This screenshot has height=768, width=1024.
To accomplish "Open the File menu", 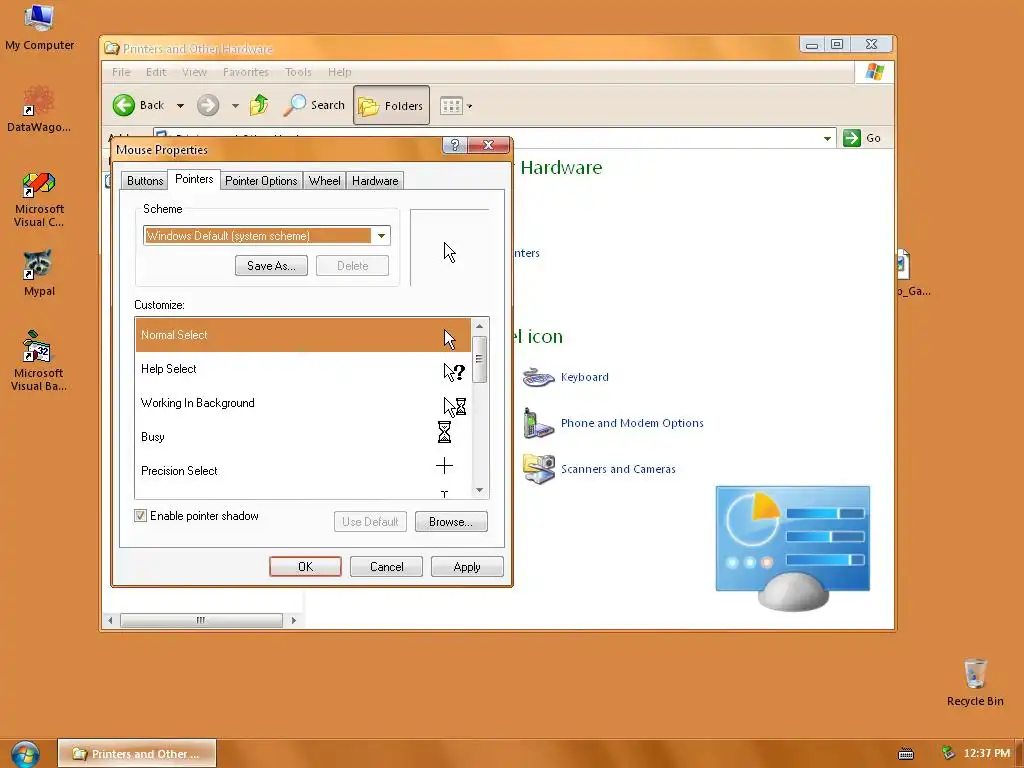I will click(121, 72).
